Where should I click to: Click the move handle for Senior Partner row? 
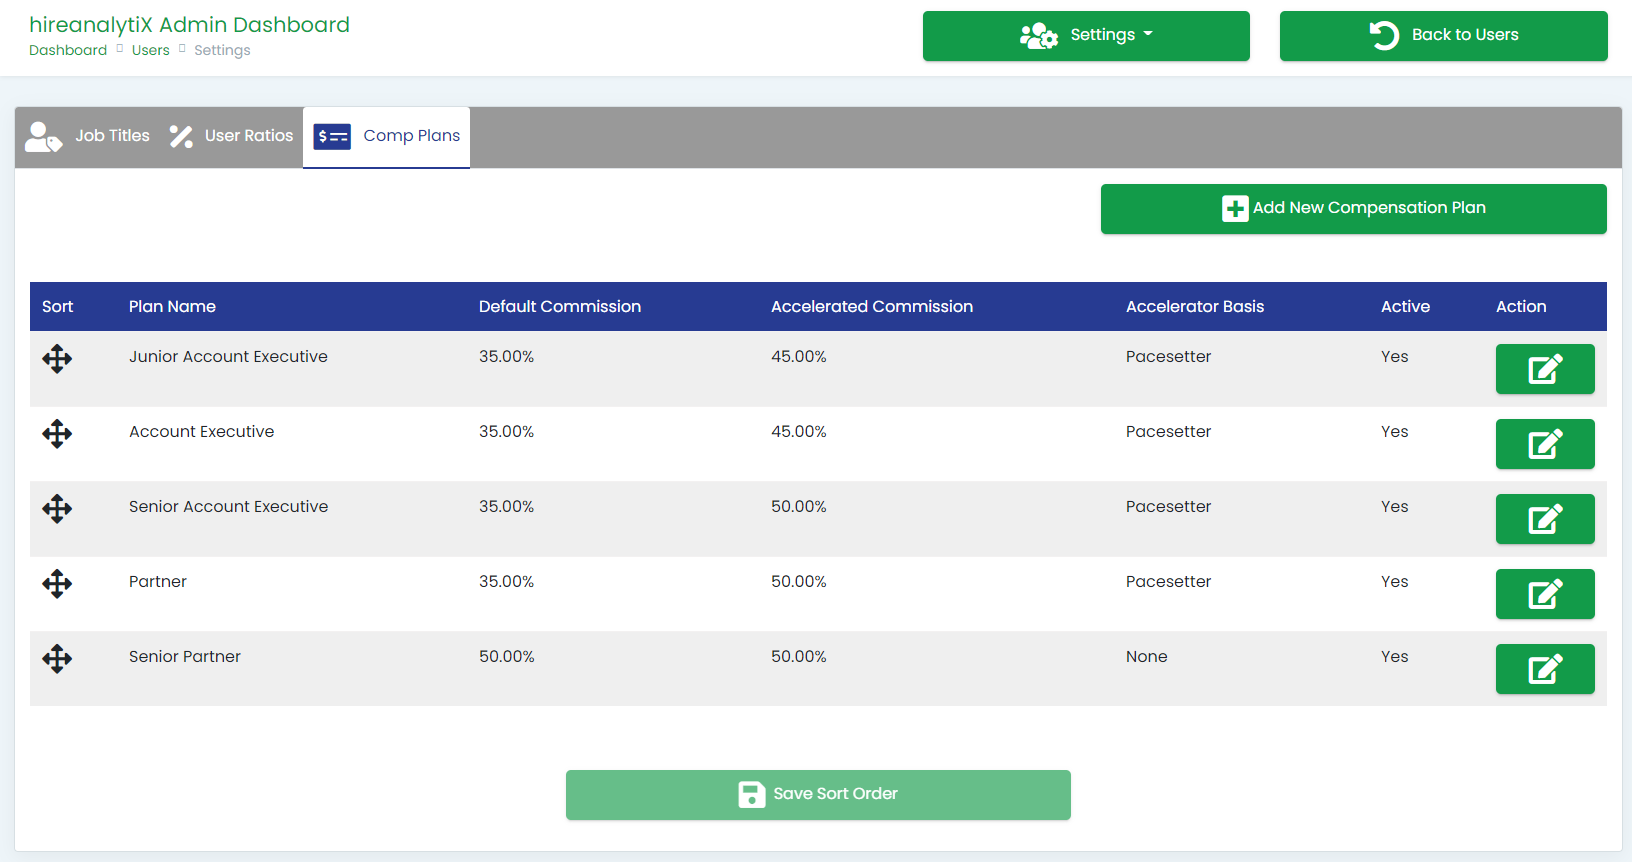[x=57, y=659]
